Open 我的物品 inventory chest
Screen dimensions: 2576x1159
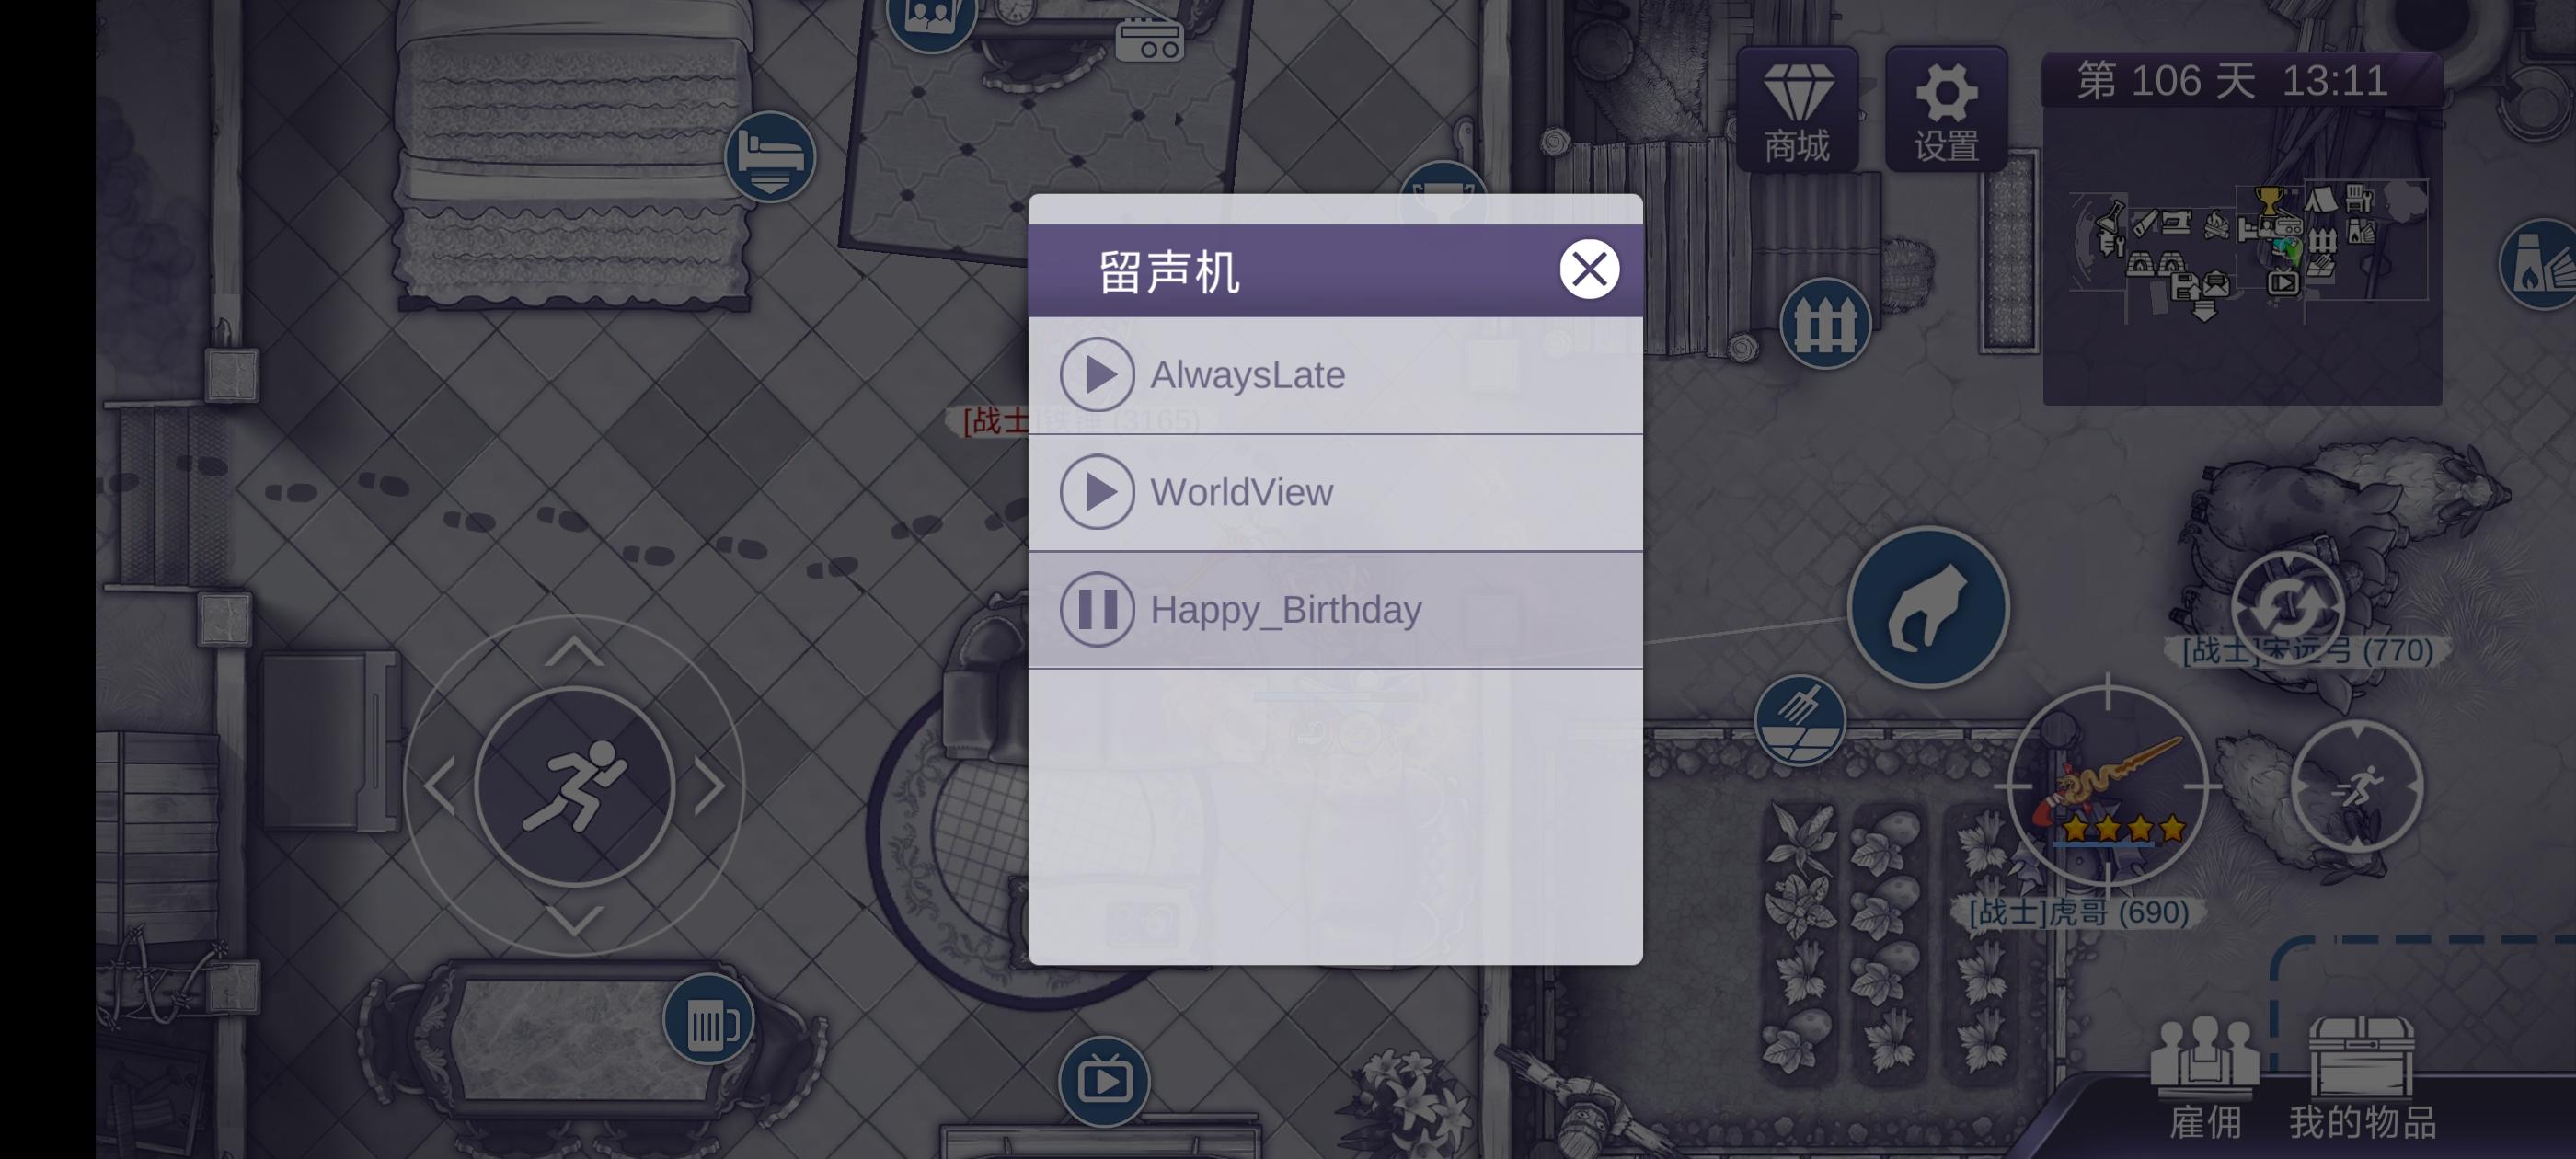tap(2362, 1078)
